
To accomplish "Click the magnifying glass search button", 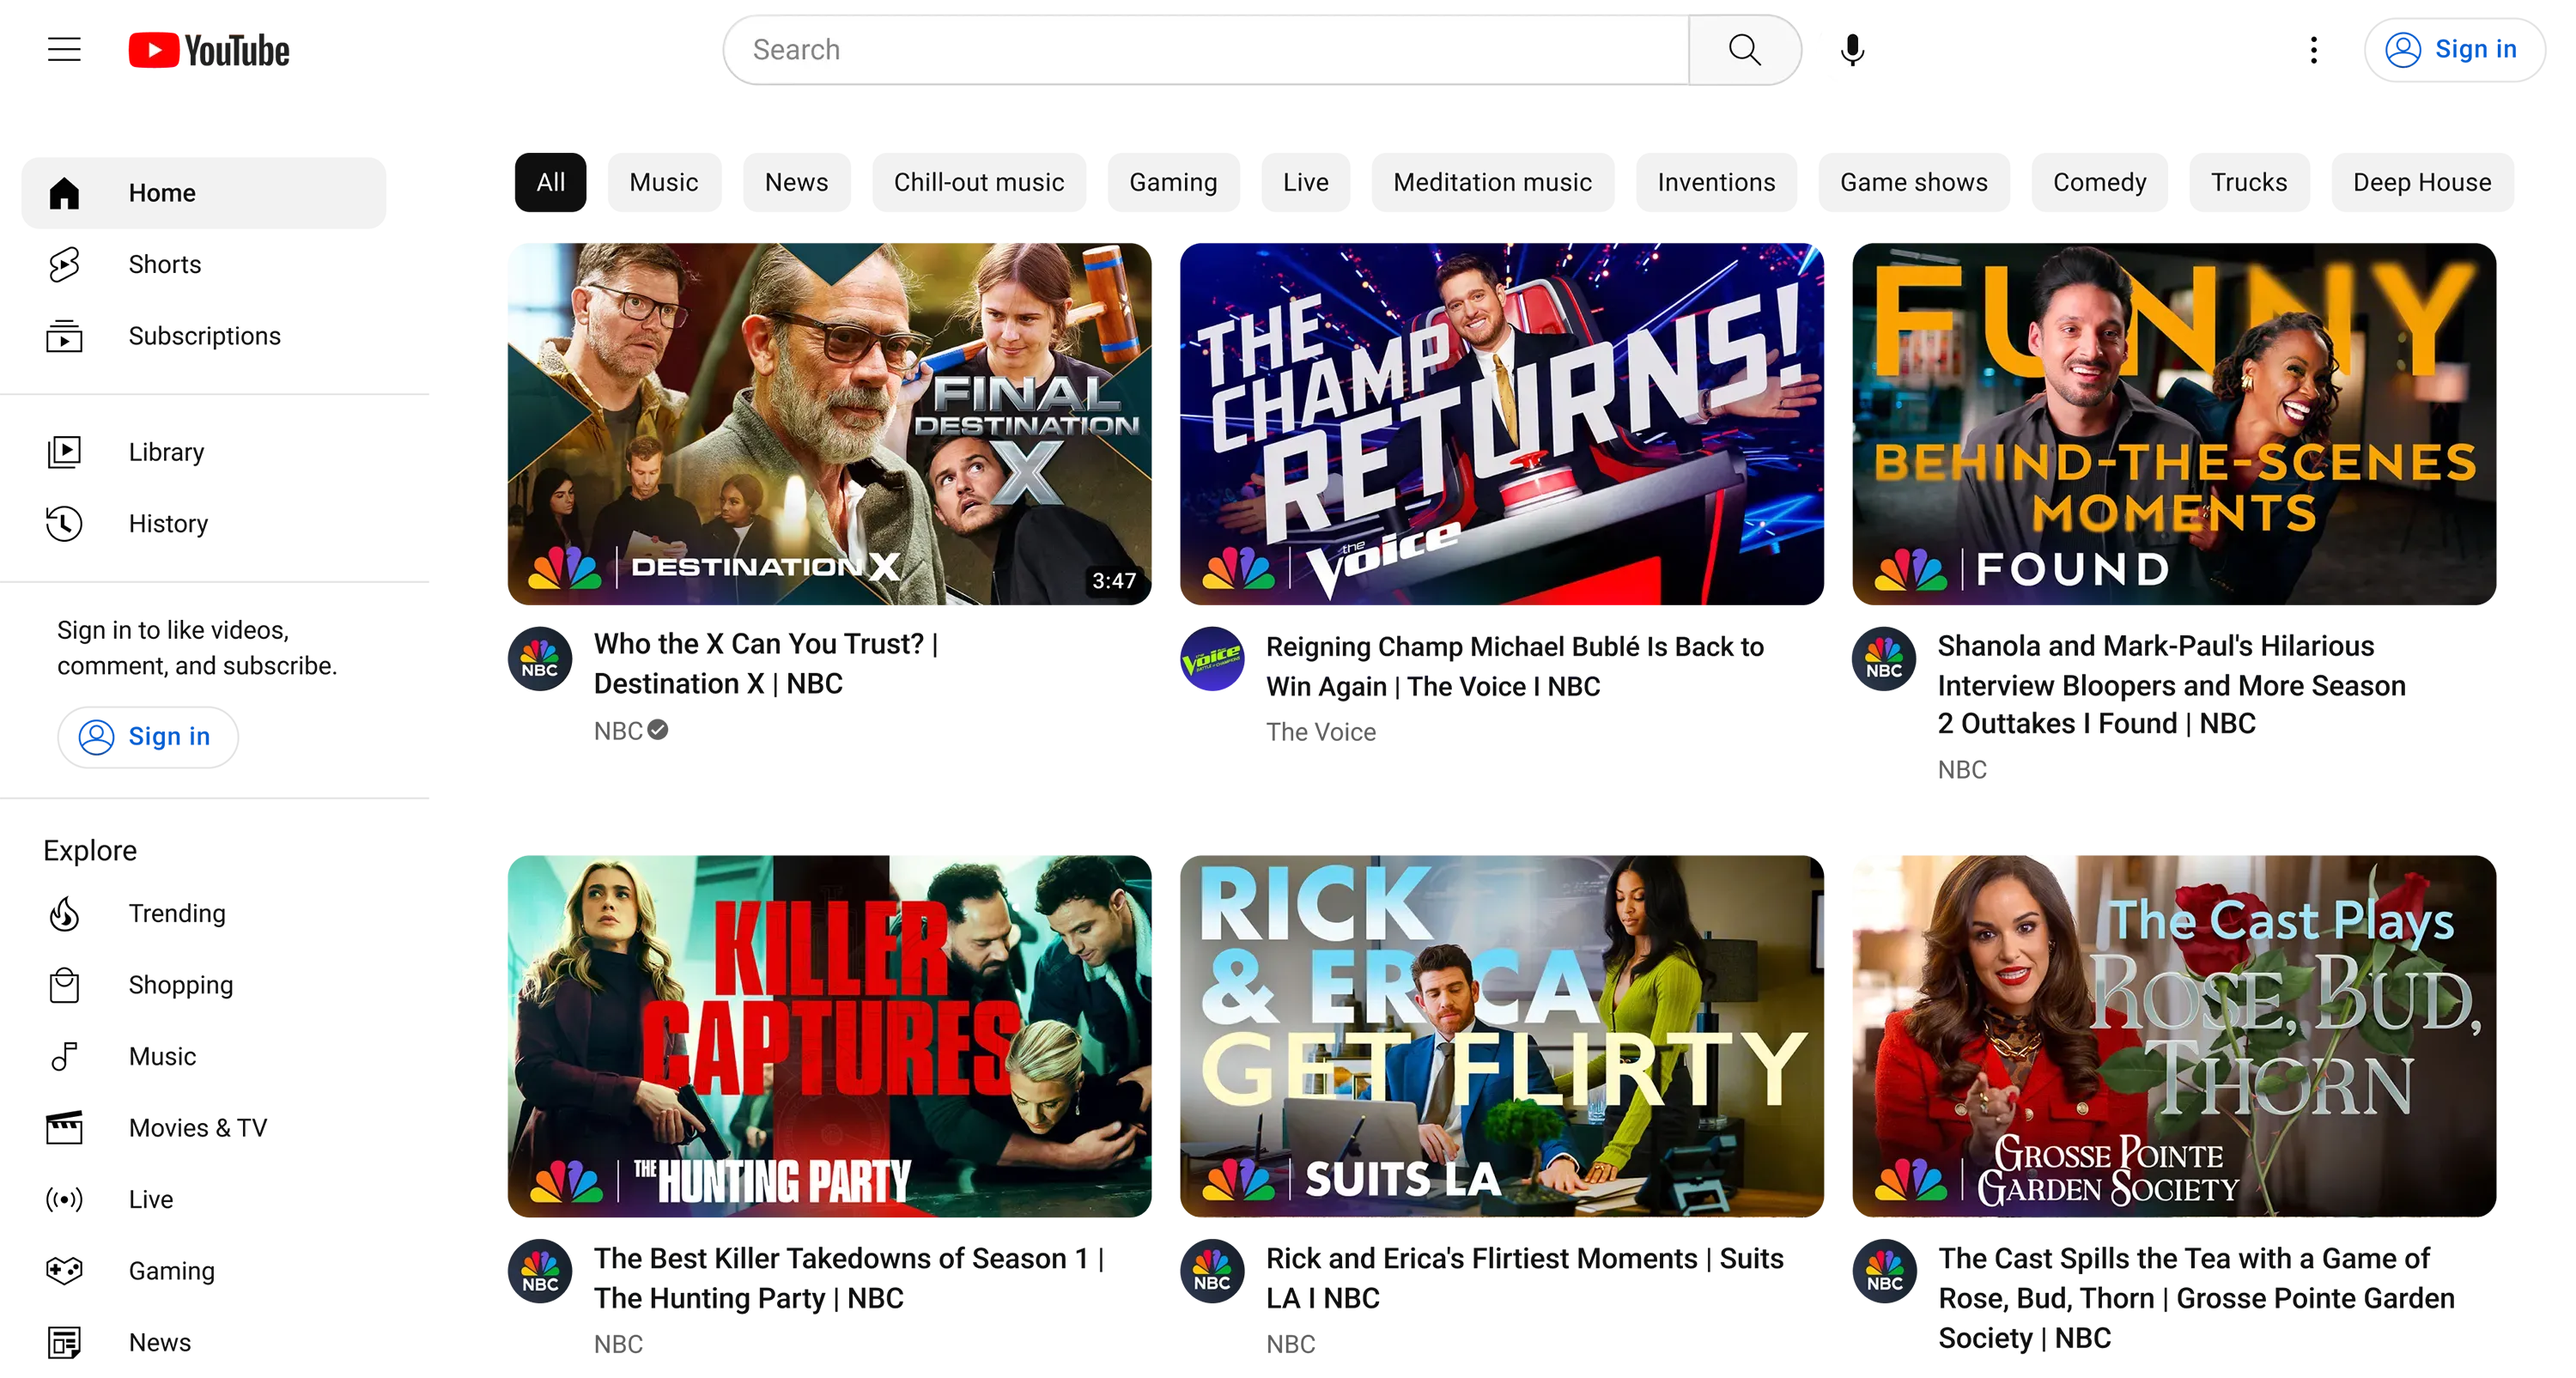I will [1744, 50].
